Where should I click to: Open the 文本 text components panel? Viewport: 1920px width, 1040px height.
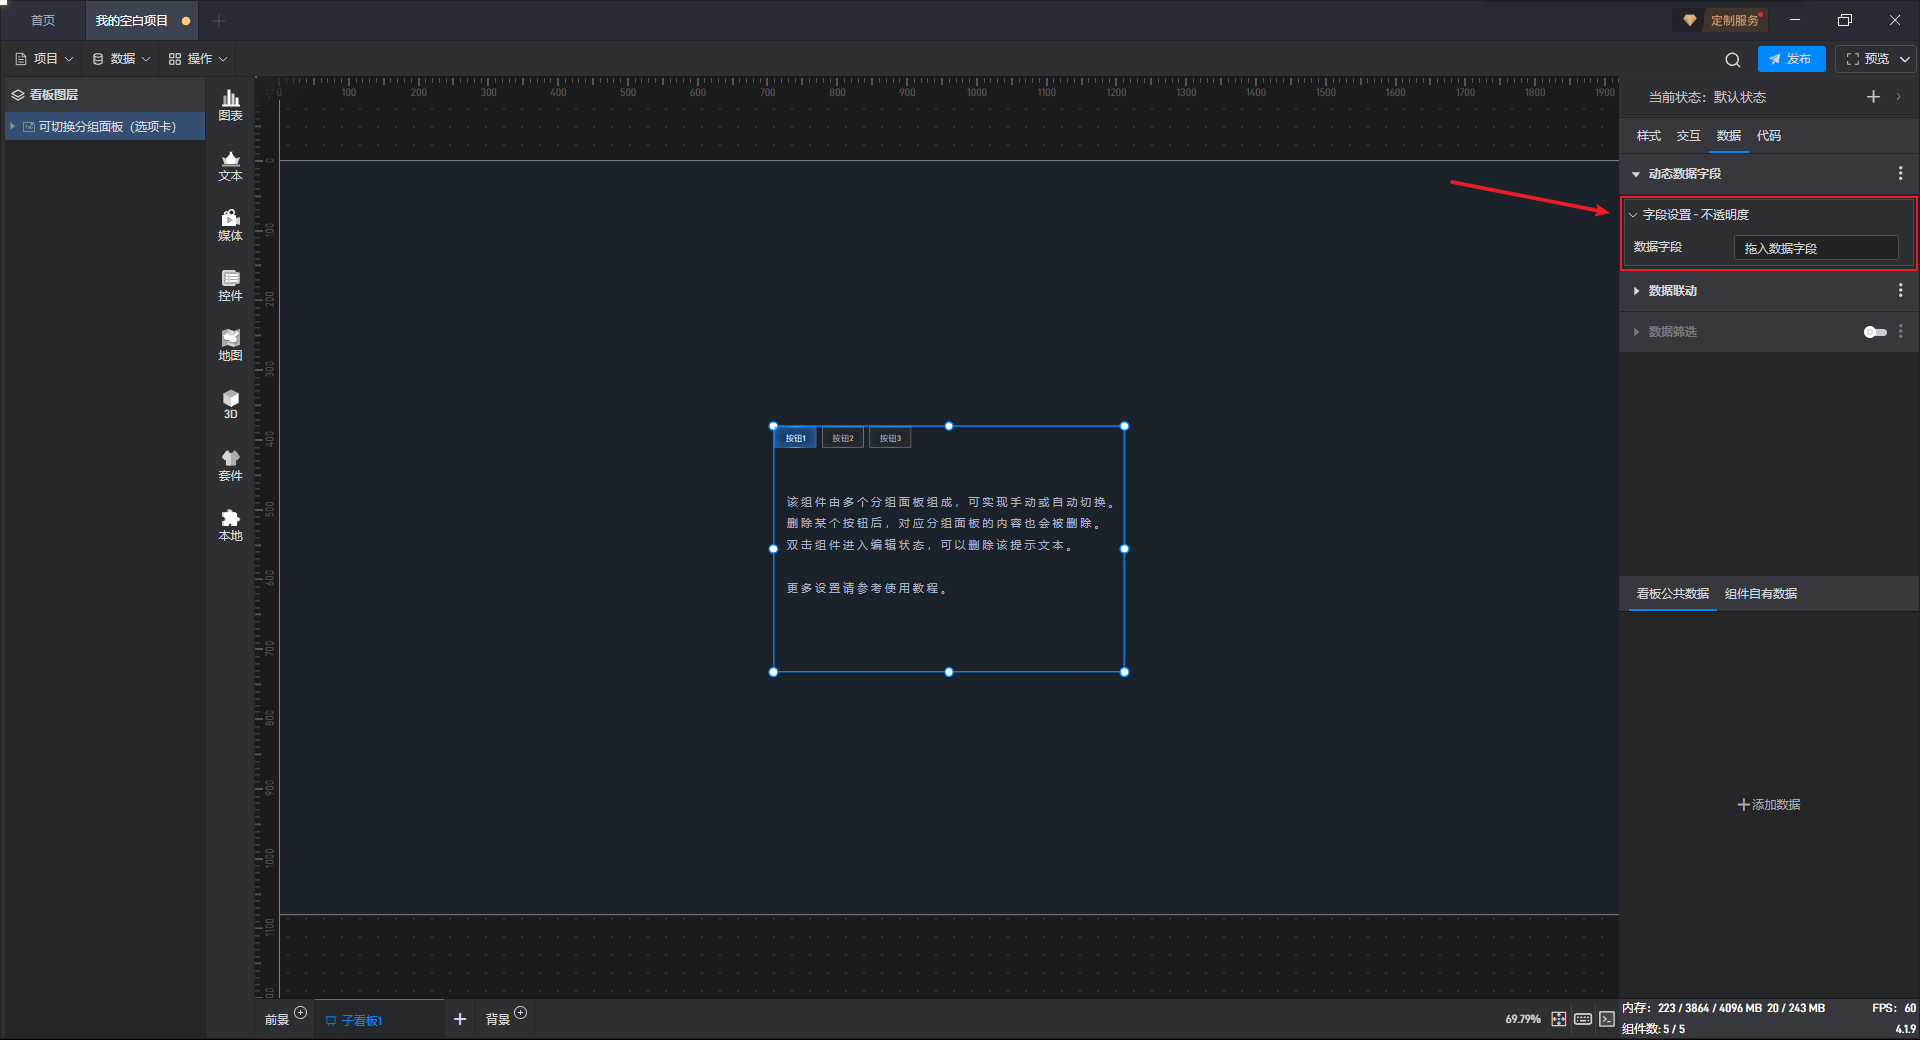(230, 165)
